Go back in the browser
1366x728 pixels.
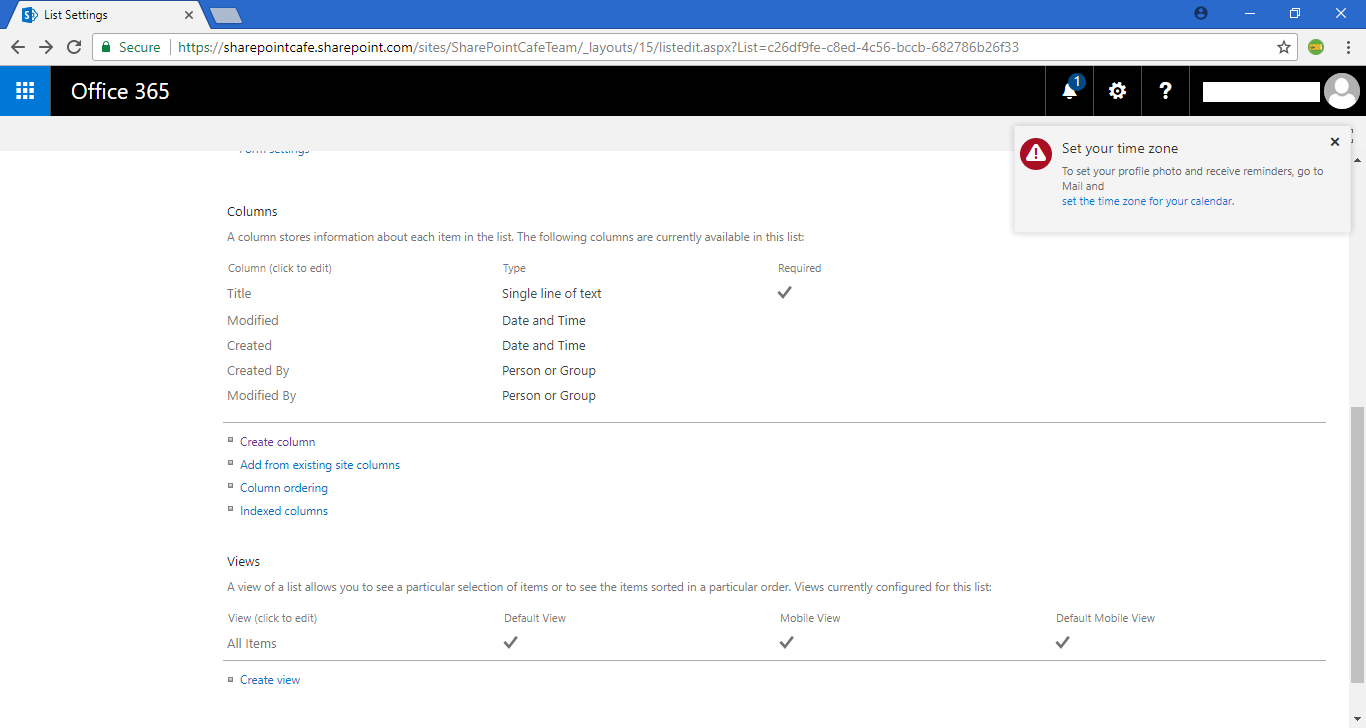18,47
